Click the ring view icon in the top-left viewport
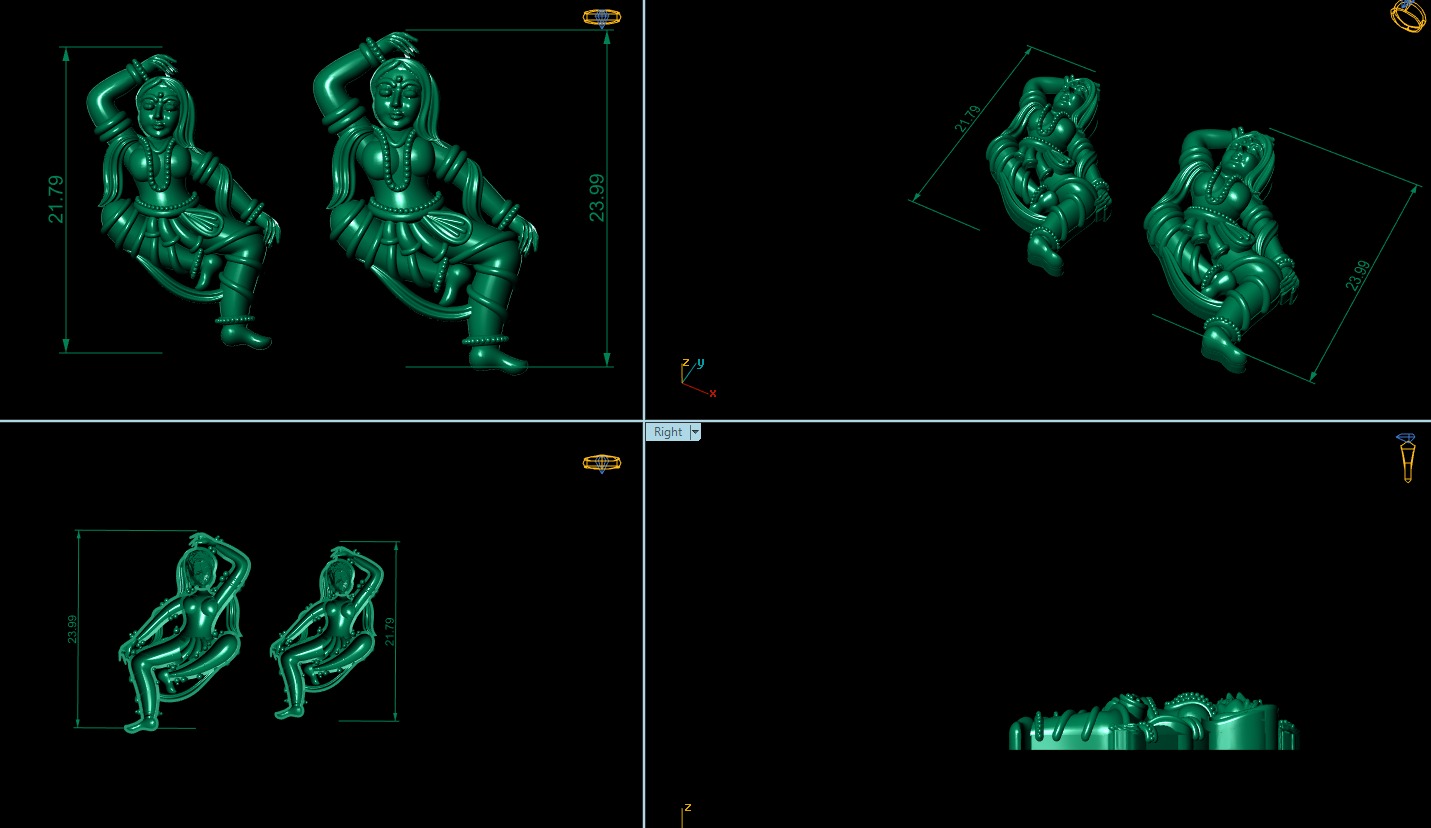Image resolution: width=1431 pixels, height=828 pixels. (x=602, y=17)
